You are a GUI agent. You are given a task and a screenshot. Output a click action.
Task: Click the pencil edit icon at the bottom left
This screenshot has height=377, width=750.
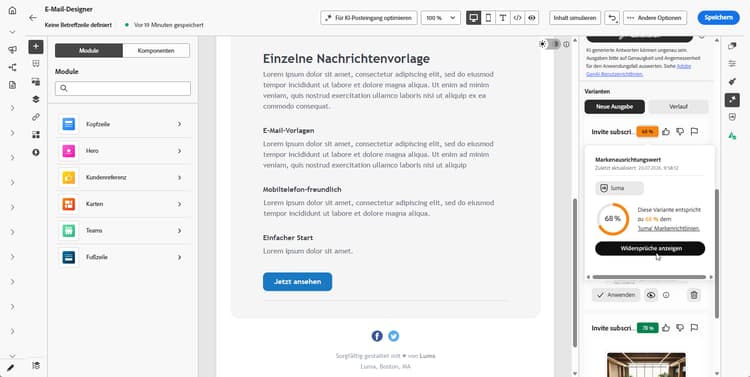pos(11,367)
